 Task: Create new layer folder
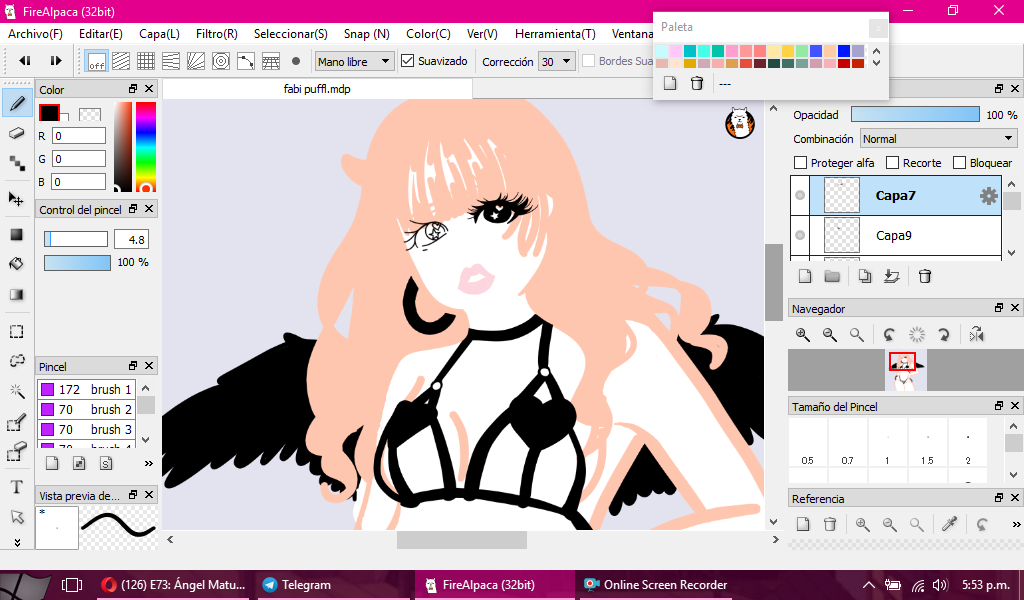pos(832,276)
